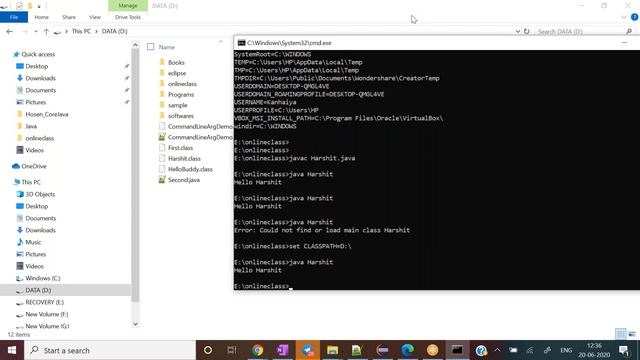Select the softwares folder

coord(181,116)
